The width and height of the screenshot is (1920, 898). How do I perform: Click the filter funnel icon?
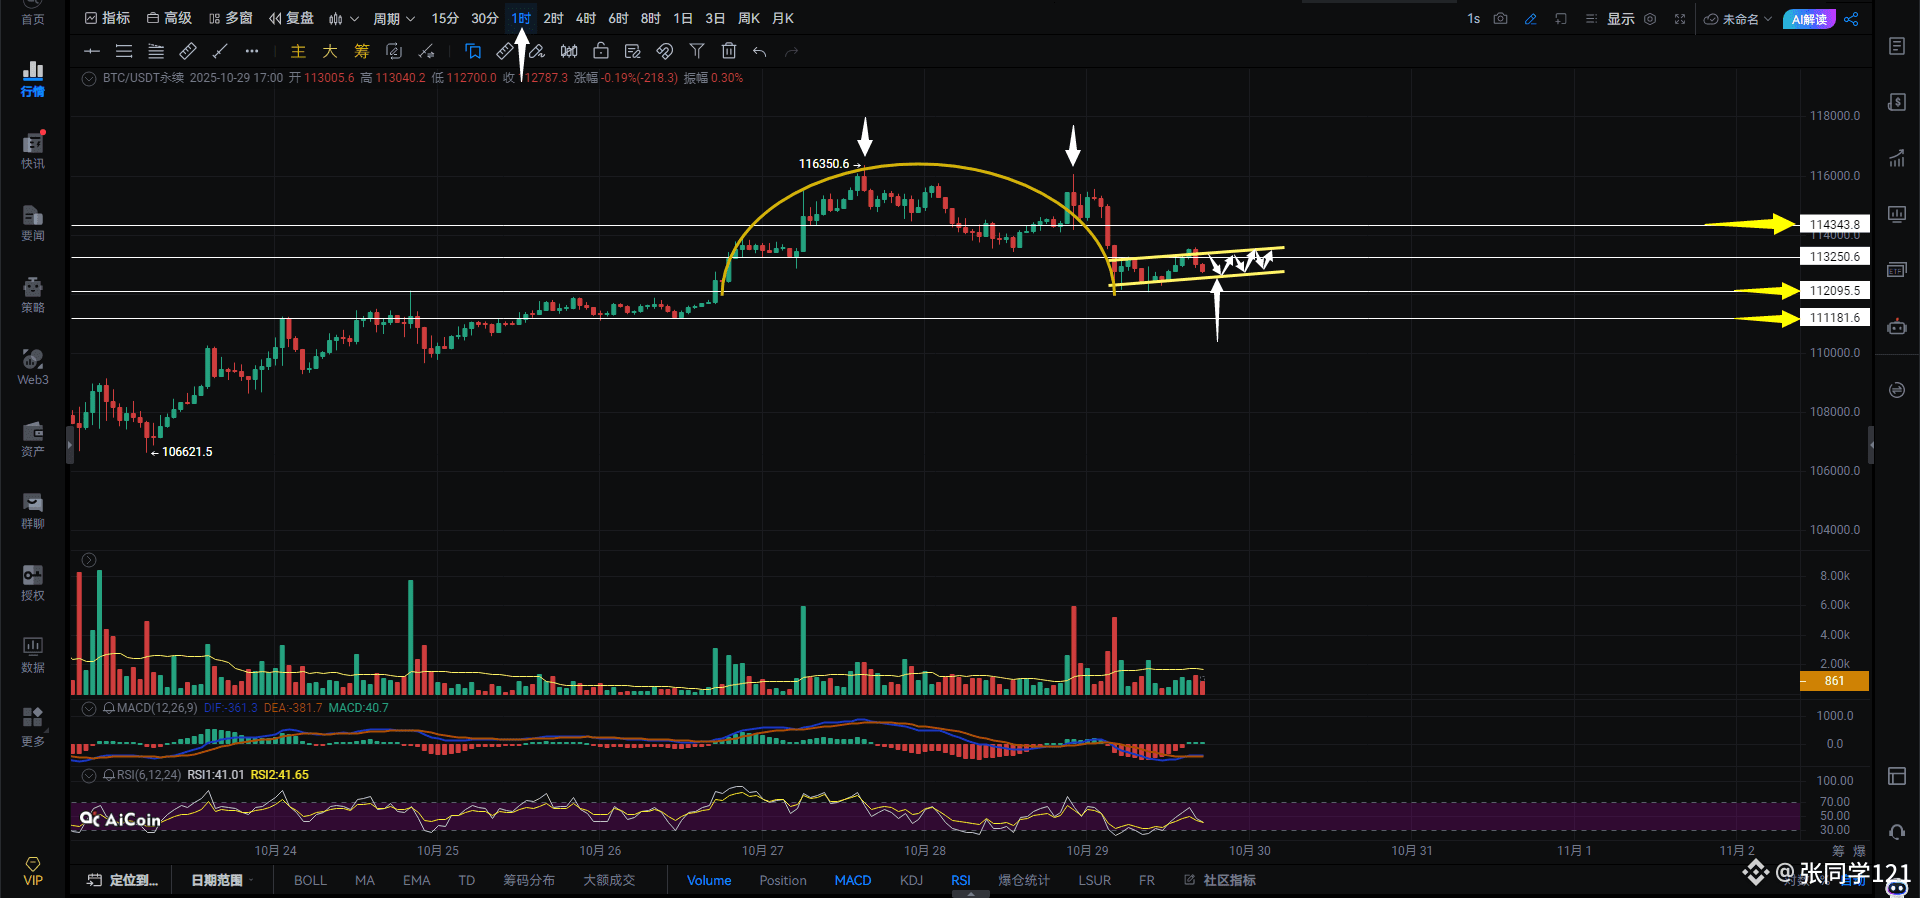tap(697, 51)
